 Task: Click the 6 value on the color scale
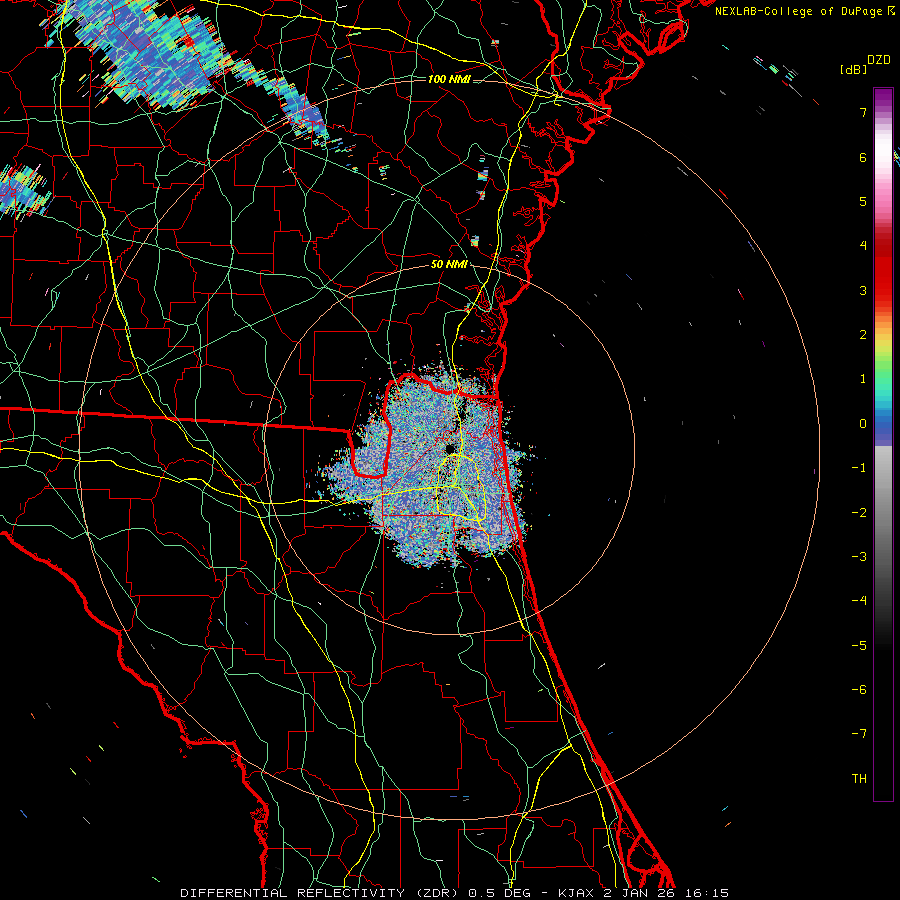[x=863, y=157]
